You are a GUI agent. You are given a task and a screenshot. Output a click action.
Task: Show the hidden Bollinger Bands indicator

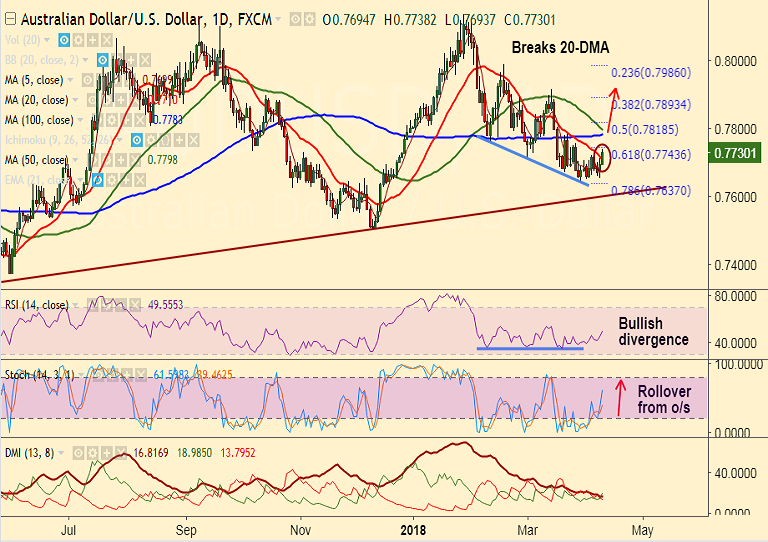102,60
